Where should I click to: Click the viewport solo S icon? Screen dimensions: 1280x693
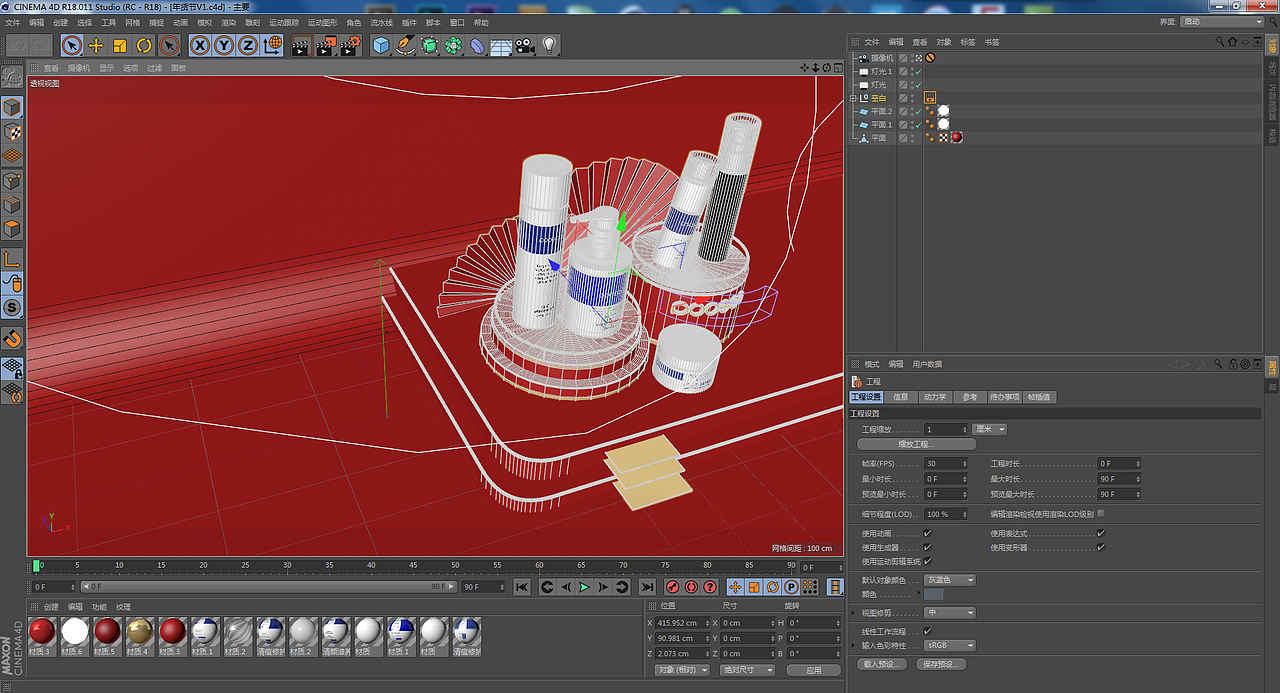(12, 307)
